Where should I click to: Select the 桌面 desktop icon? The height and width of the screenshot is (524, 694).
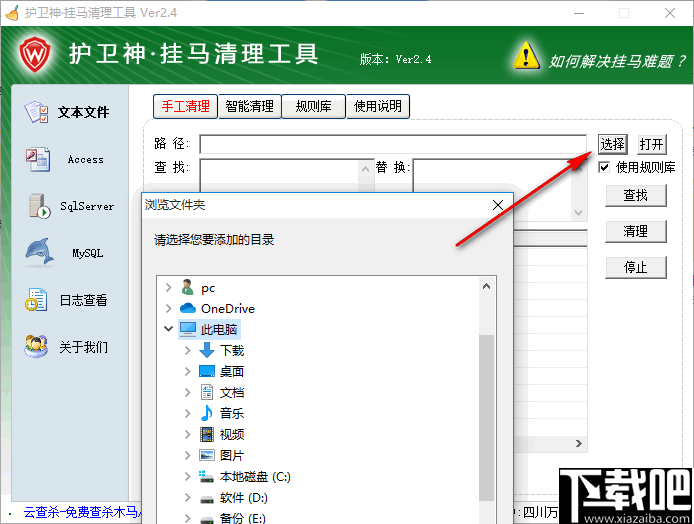[x=207, y=371]
